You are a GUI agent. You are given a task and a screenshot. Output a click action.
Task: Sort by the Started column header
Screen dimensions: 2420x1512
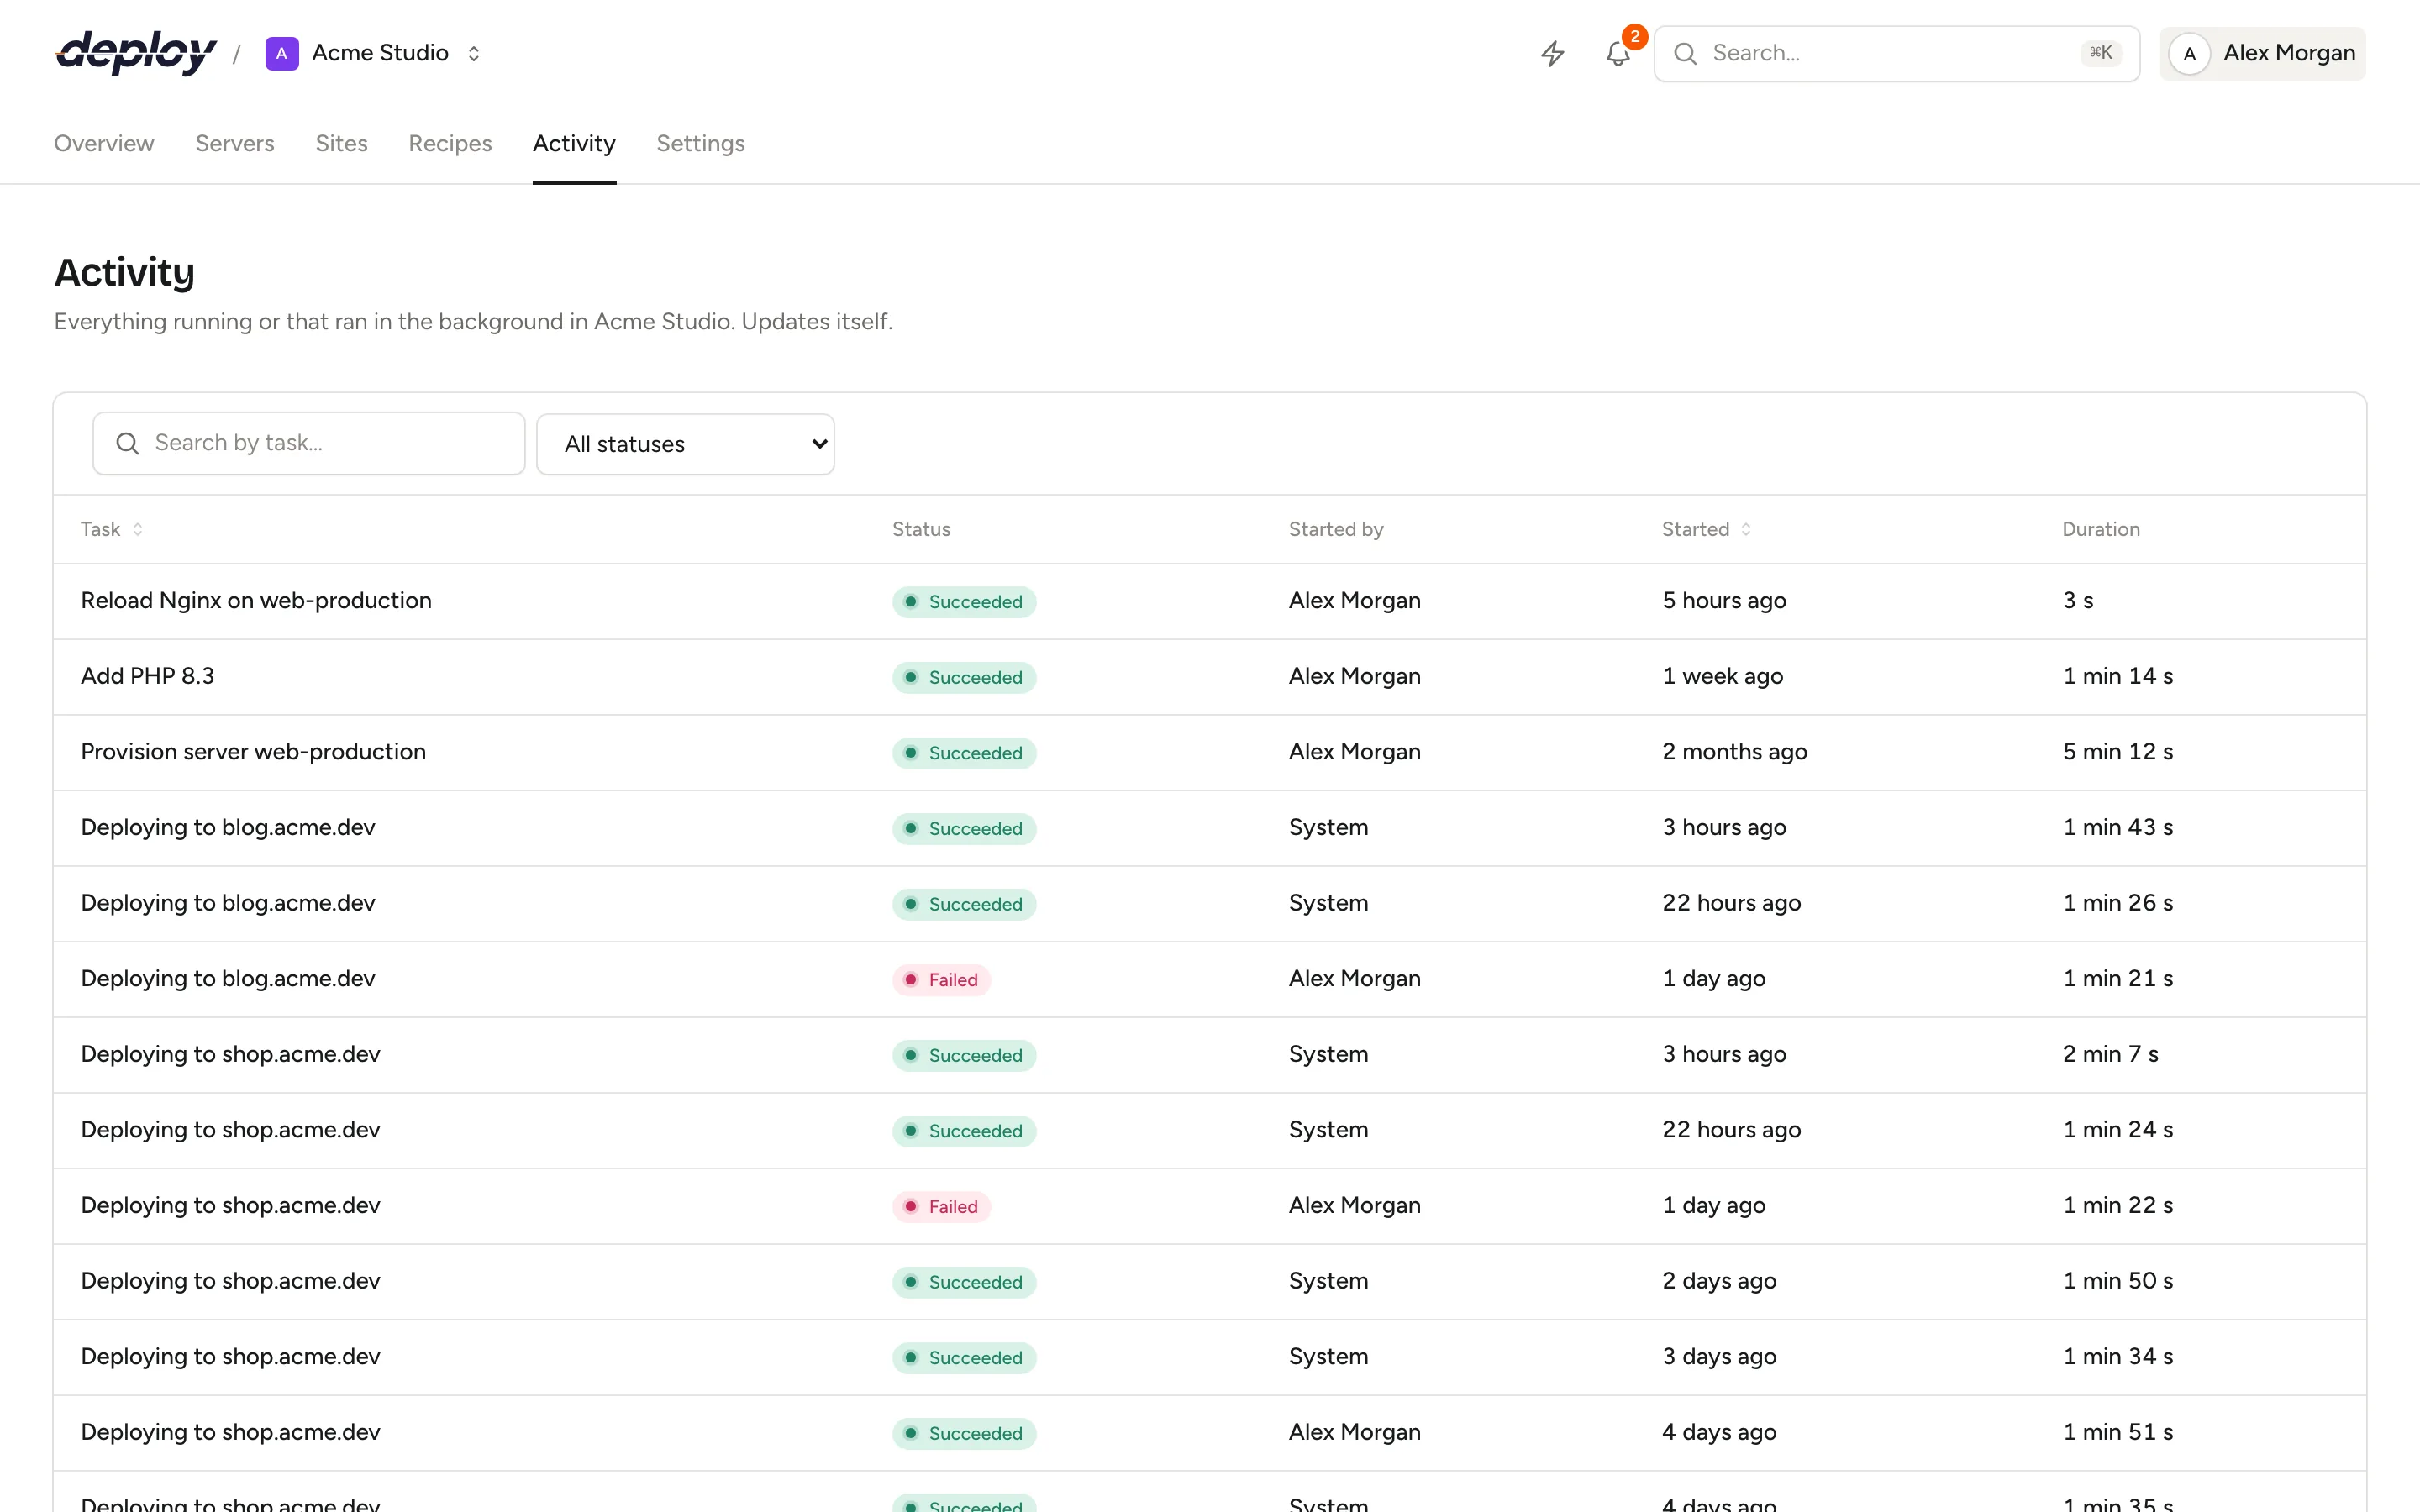(1706, 529)
